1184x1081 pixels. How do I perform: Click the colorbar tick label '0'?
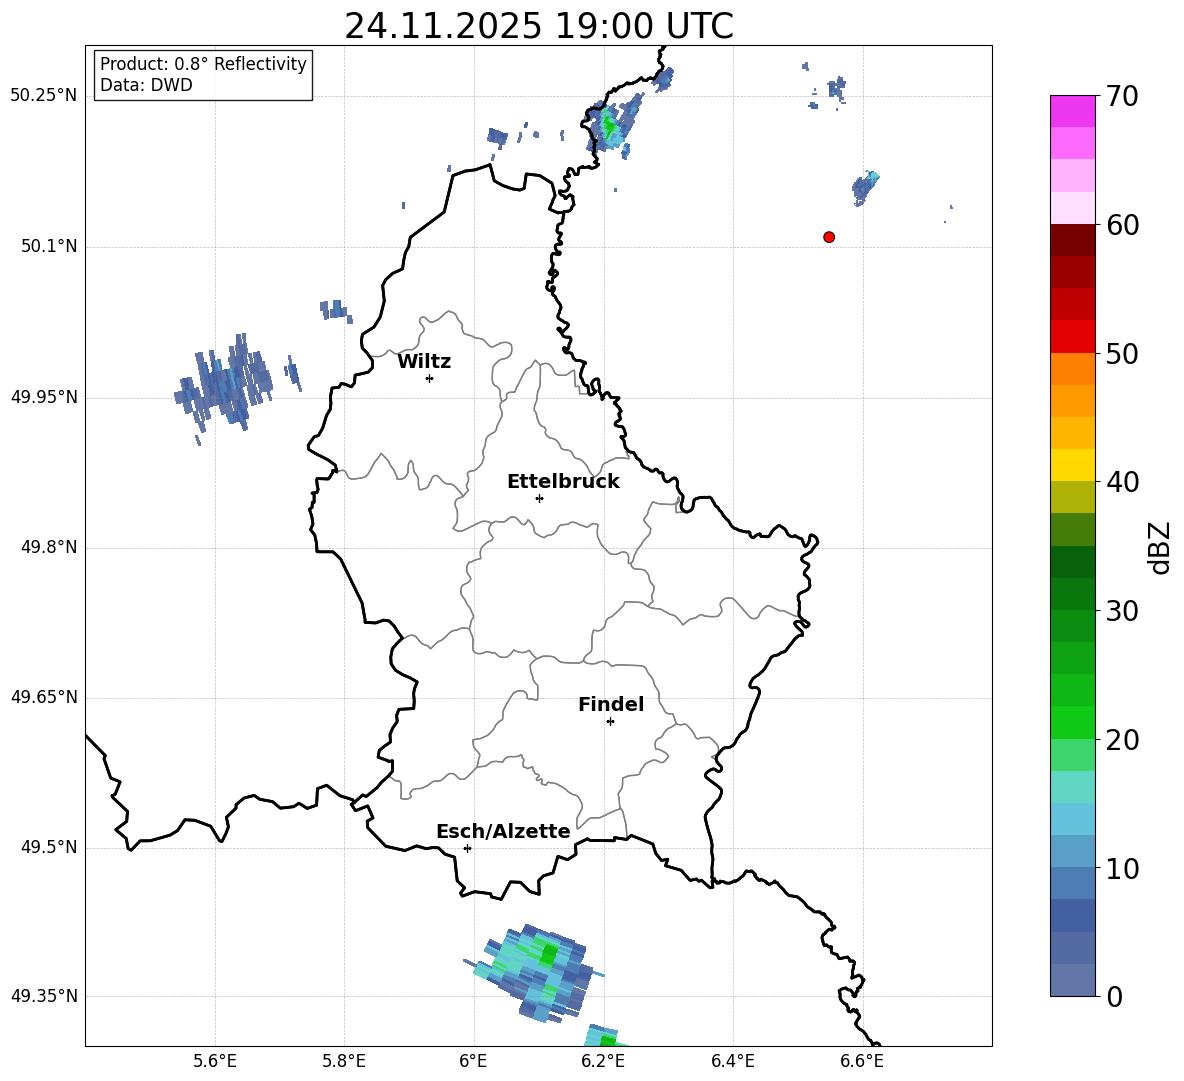1114,997
